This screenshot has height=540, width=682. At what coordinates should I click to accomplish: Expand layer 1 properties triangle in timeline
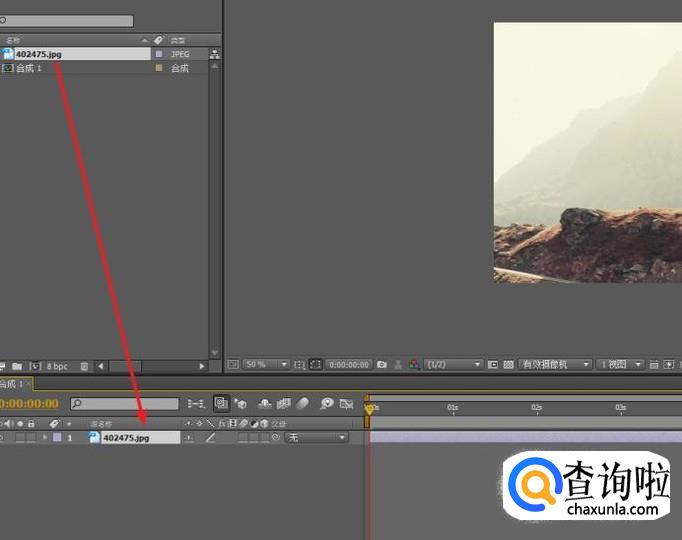[x=45, y=438]
